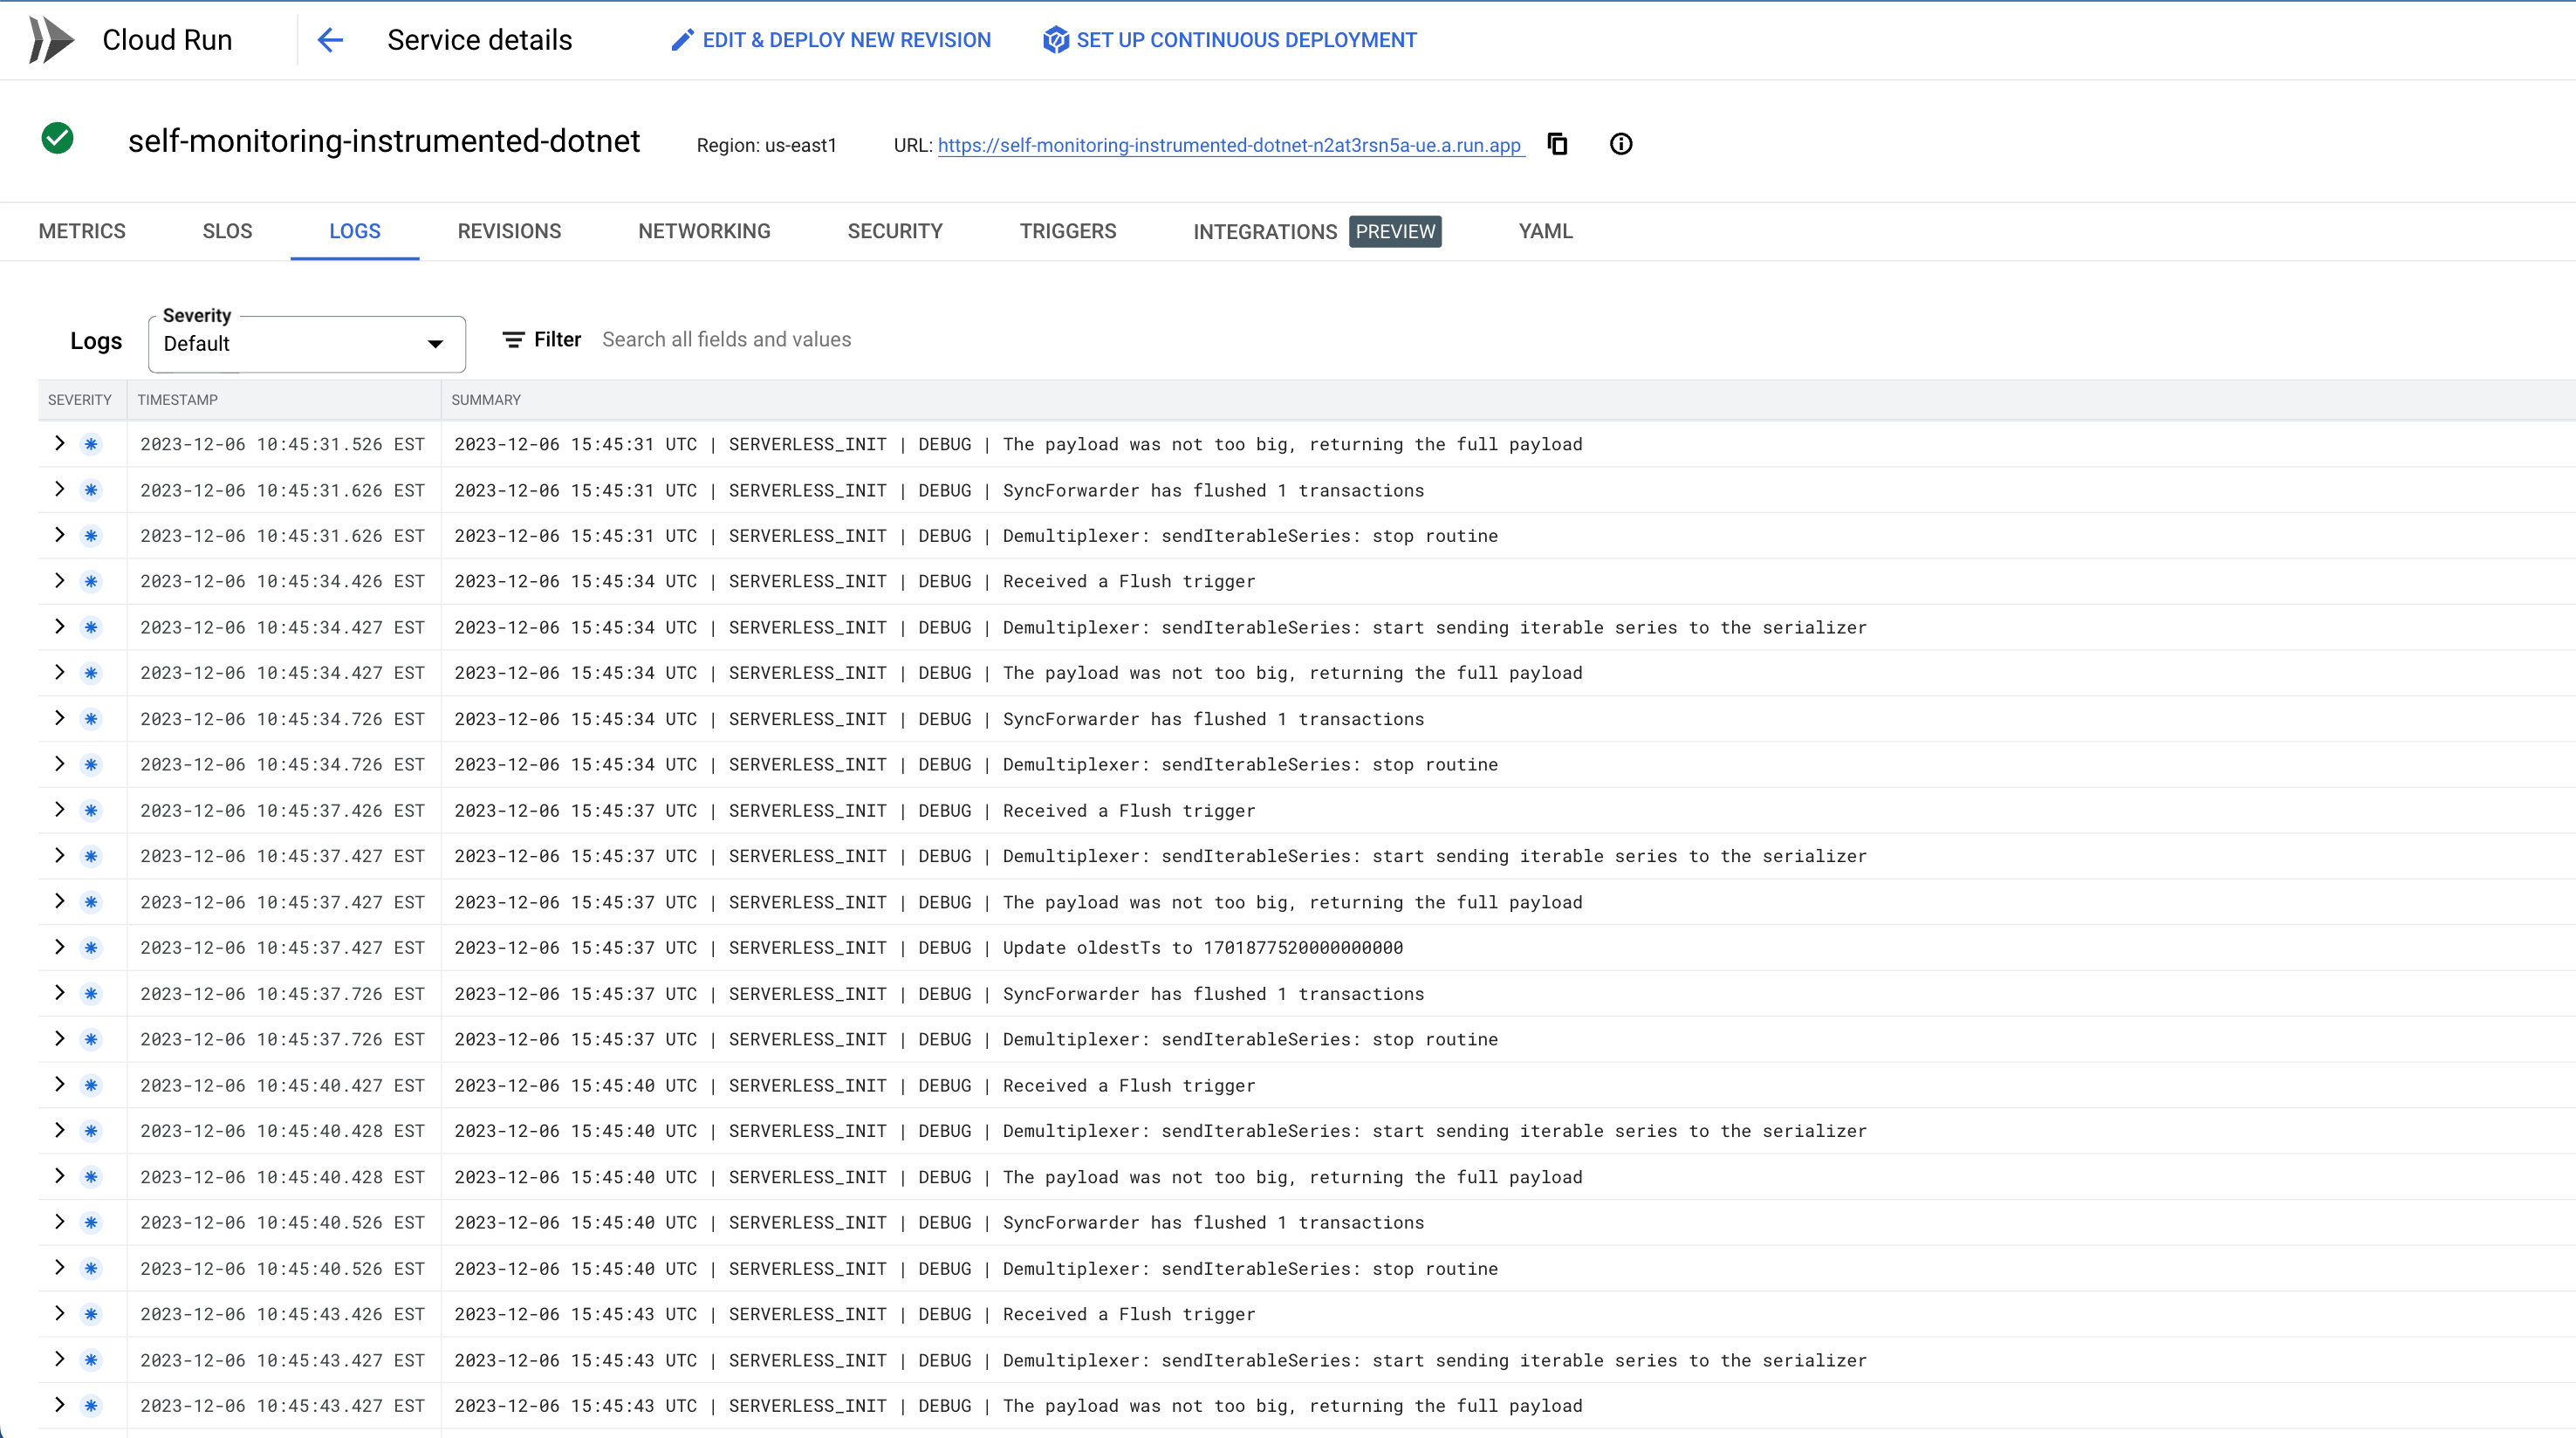Click the back arrow to leave Service details

point(330,40)
